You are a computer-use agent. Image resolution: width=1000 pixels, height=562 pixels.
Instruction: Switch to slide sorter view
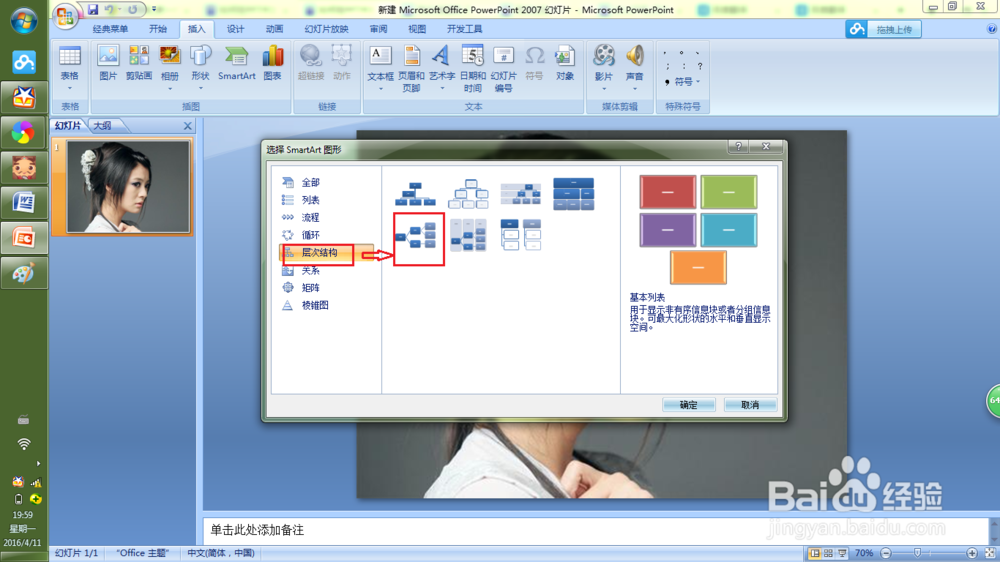coord(828,553)
